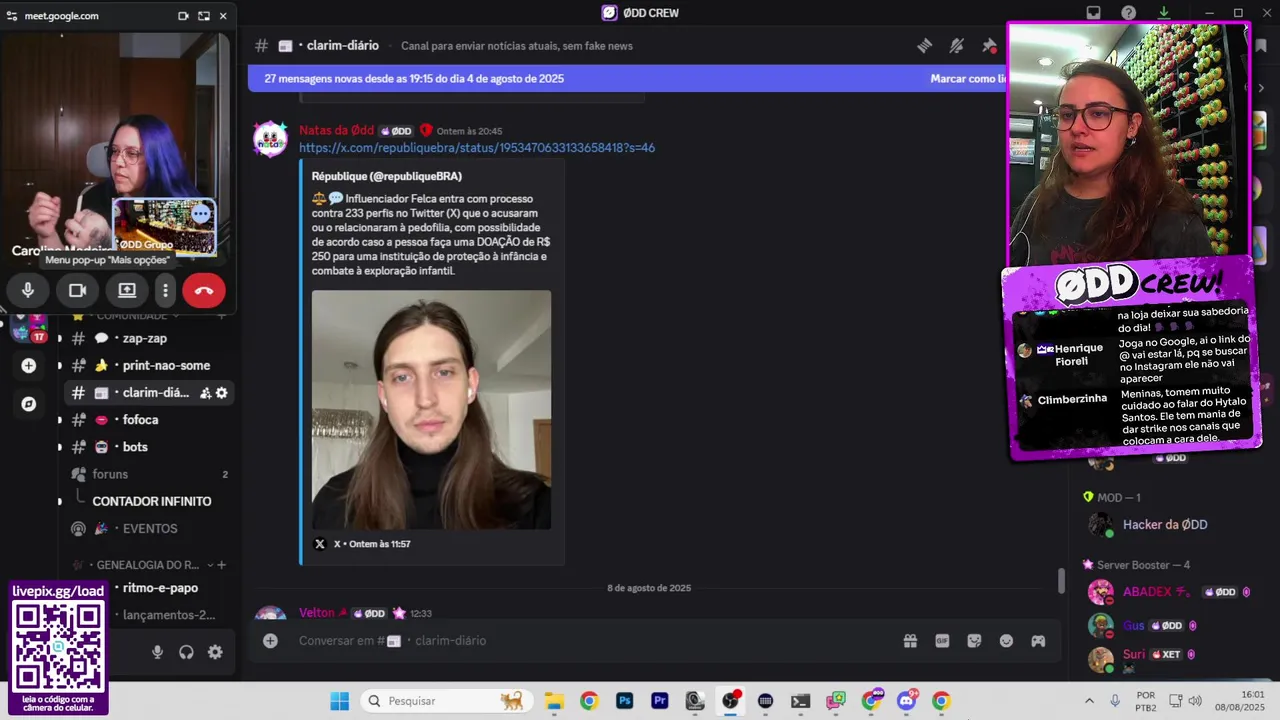Toggle Discord microphone mute in user panel

pos(157,652)
